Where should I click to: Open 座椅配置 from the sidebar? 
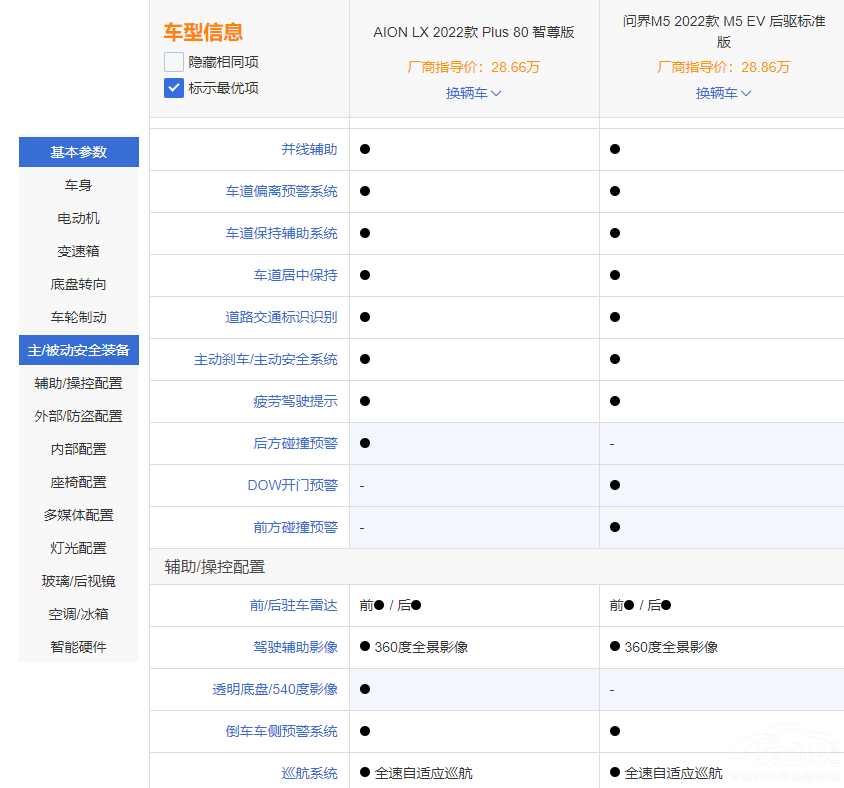pyautogui.click(x=79, y=482)
